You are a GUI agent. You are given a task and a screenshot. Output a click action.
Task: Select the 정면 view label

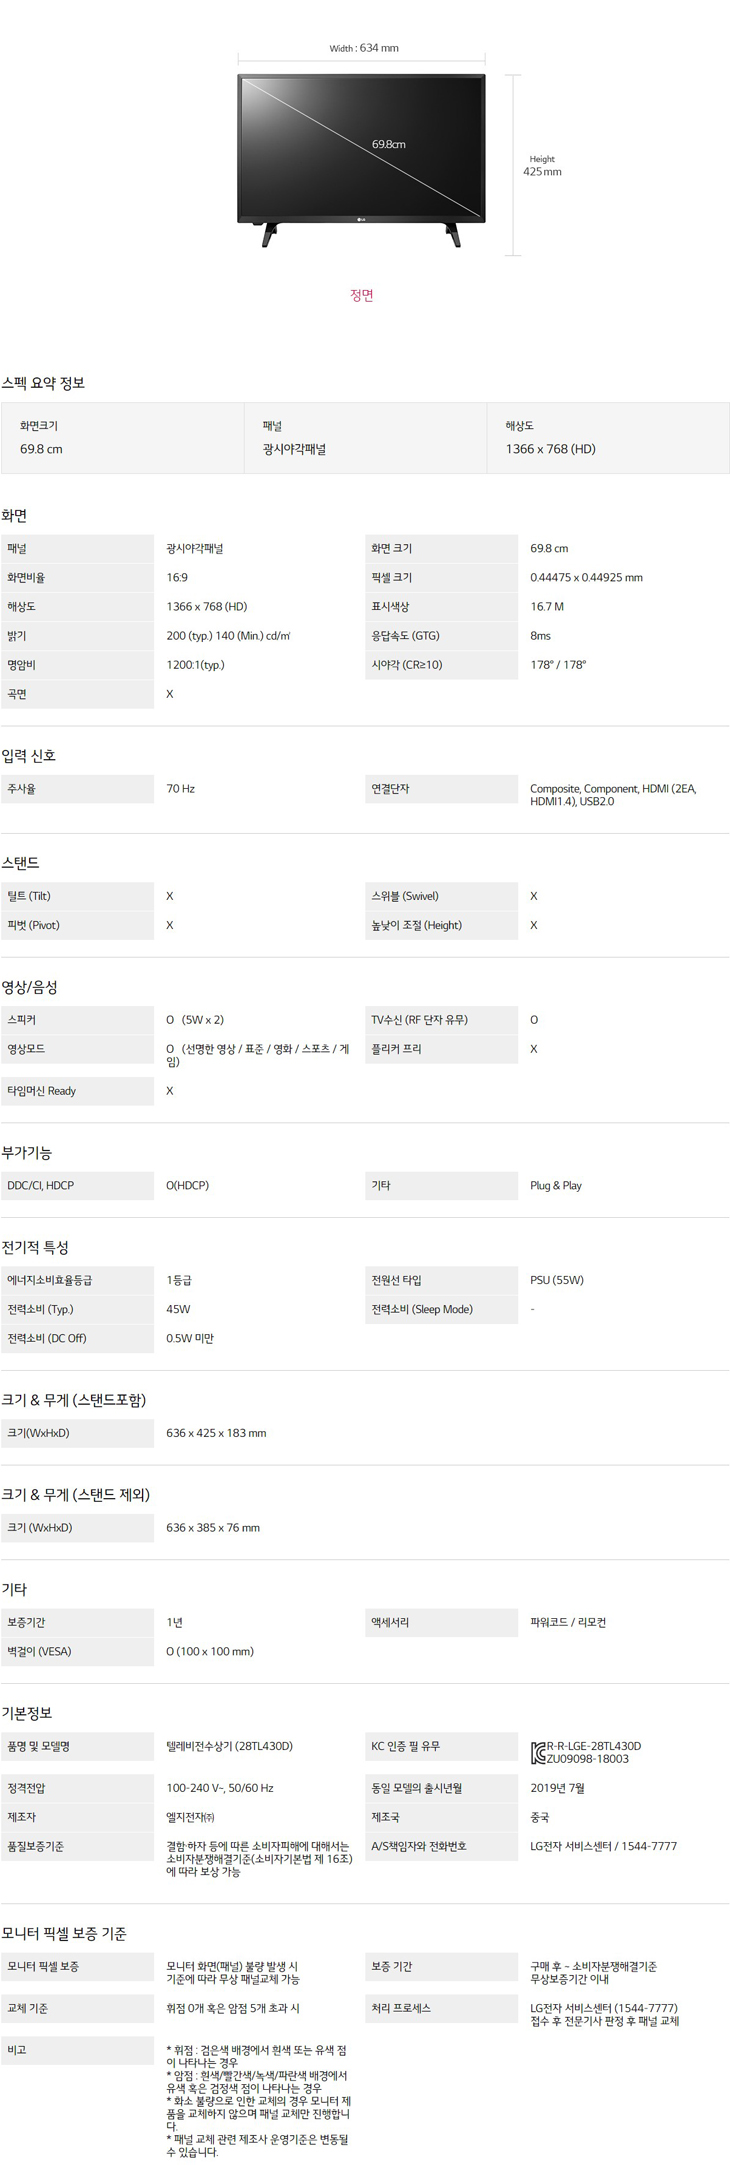(361, 295)
